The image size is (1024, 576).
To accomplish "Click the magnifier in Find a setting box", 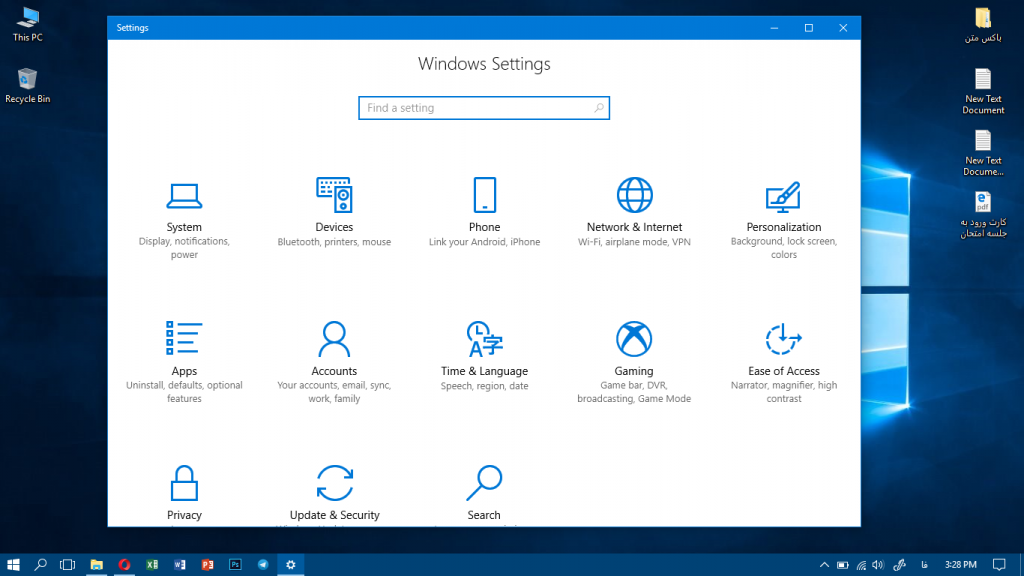I will pos(598,108).
